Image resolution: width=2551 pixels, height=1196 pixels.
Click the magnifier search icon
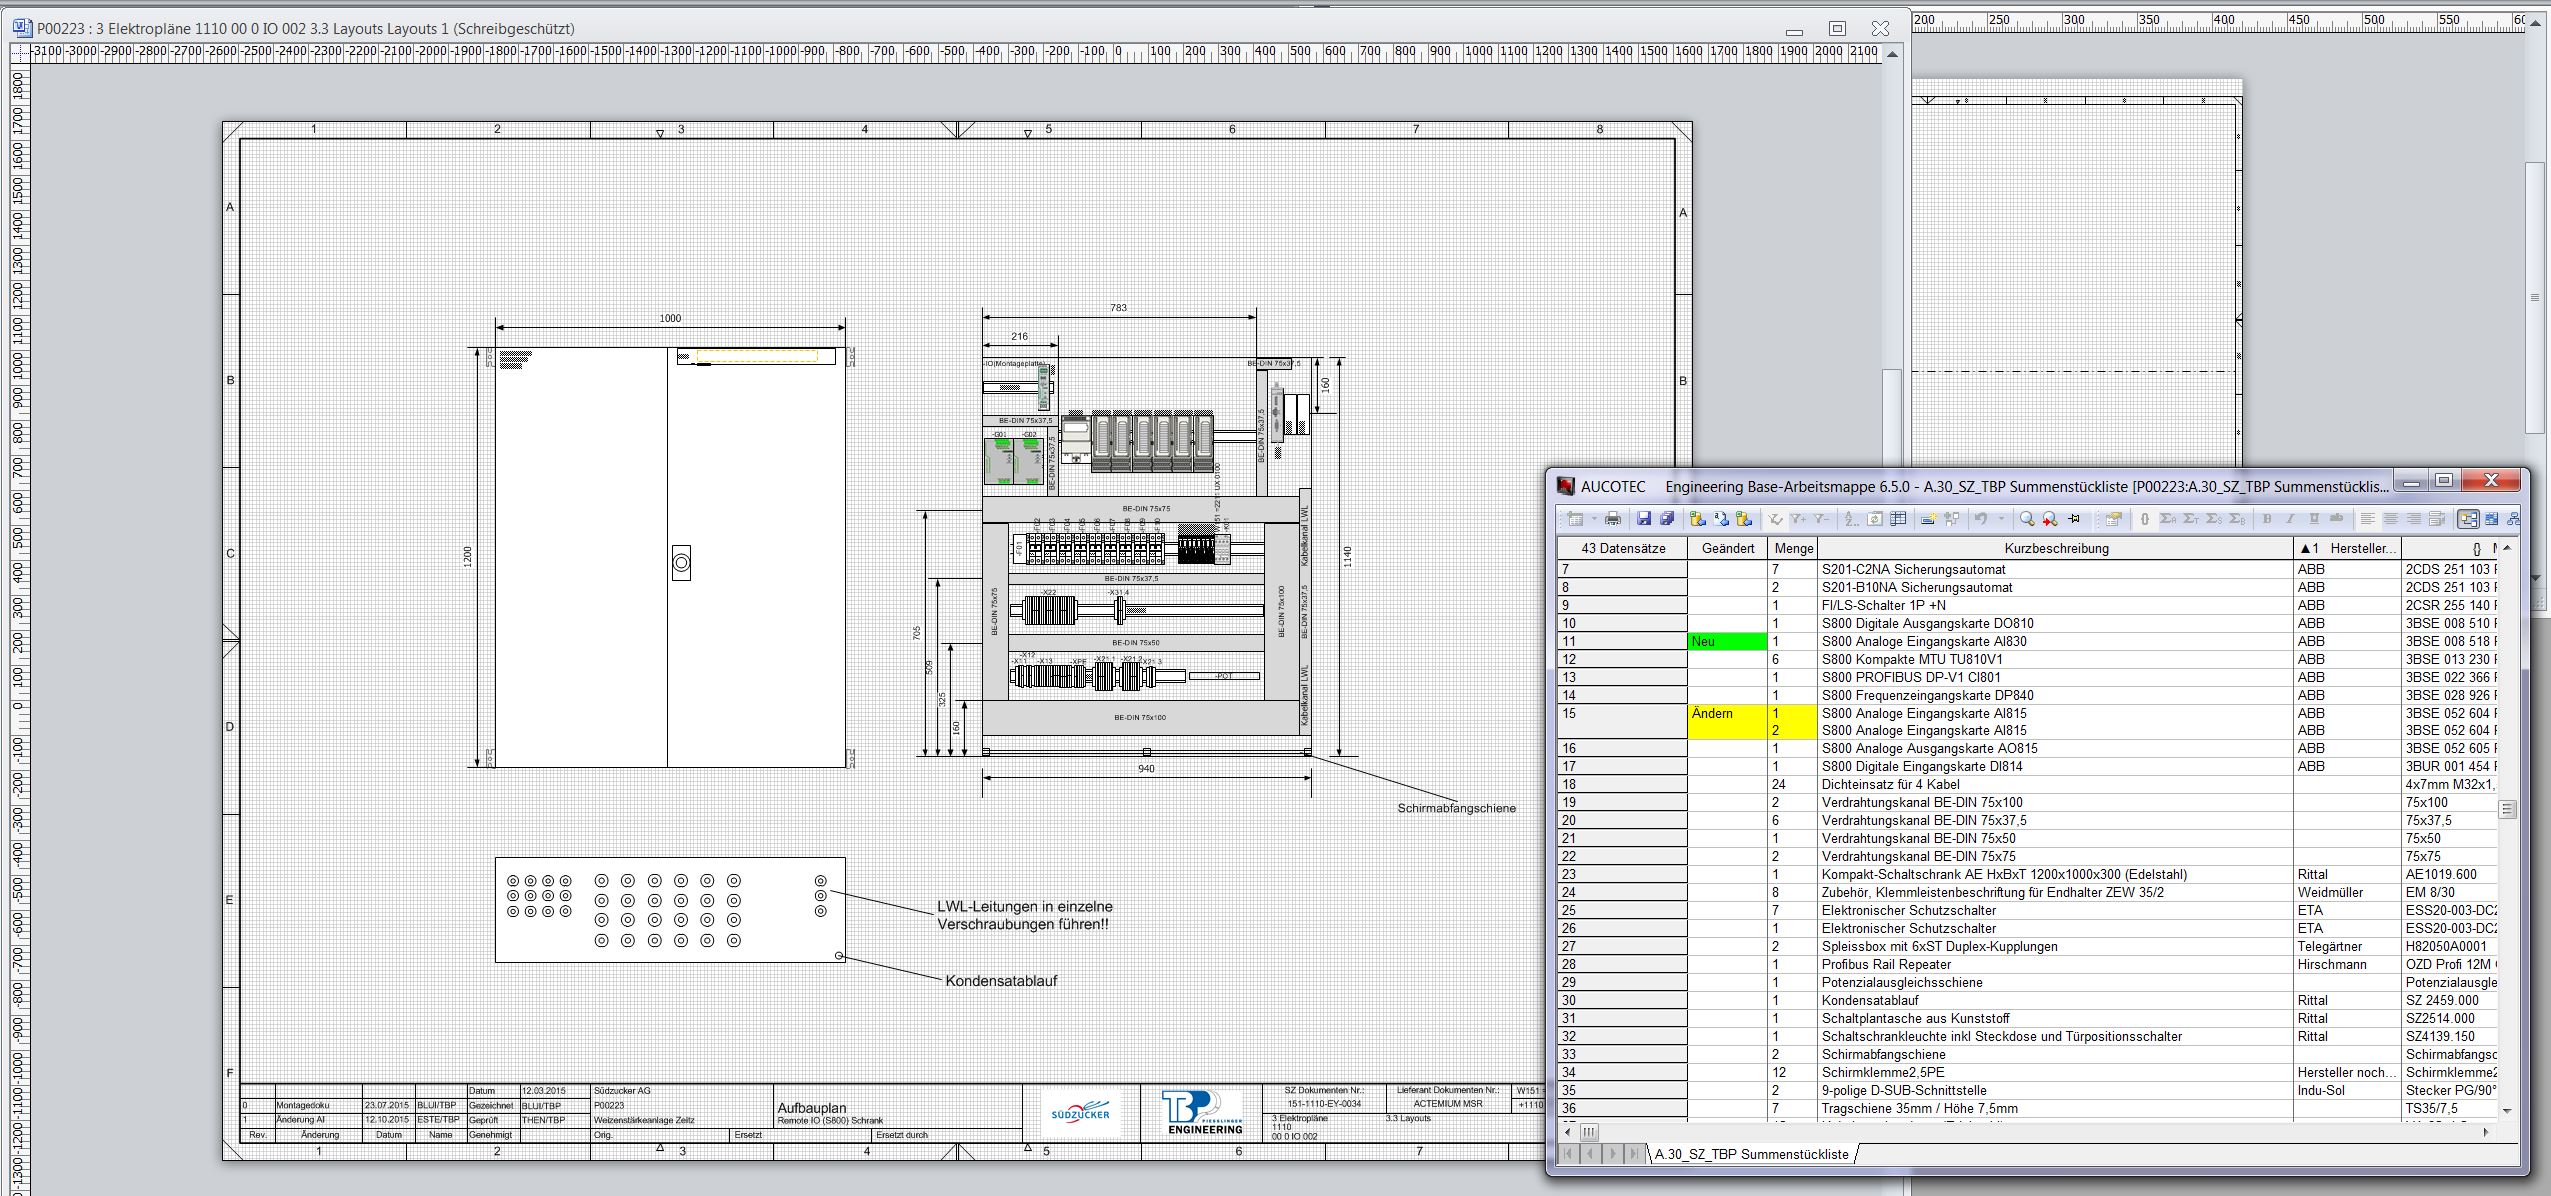pyautogui.click(x=2027, y=519)
